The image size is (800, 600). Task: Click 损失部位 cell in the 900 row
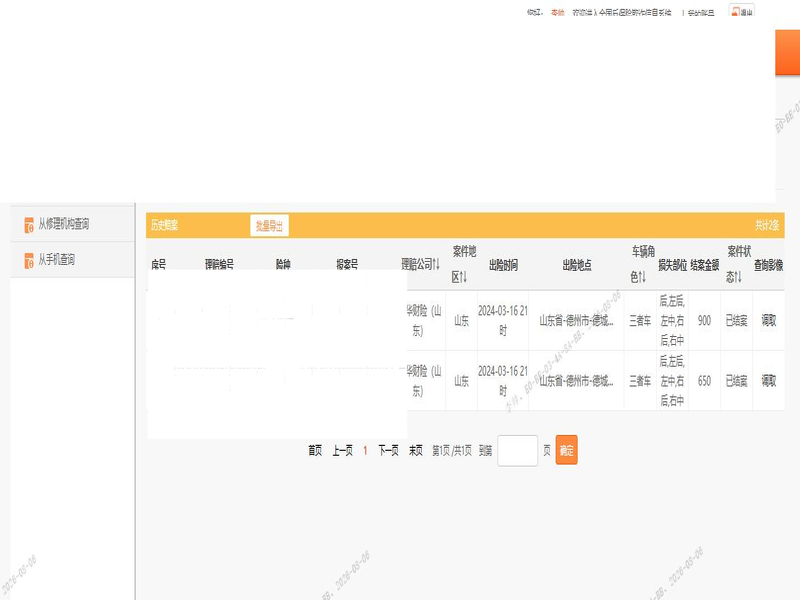(x=672, y=320)
